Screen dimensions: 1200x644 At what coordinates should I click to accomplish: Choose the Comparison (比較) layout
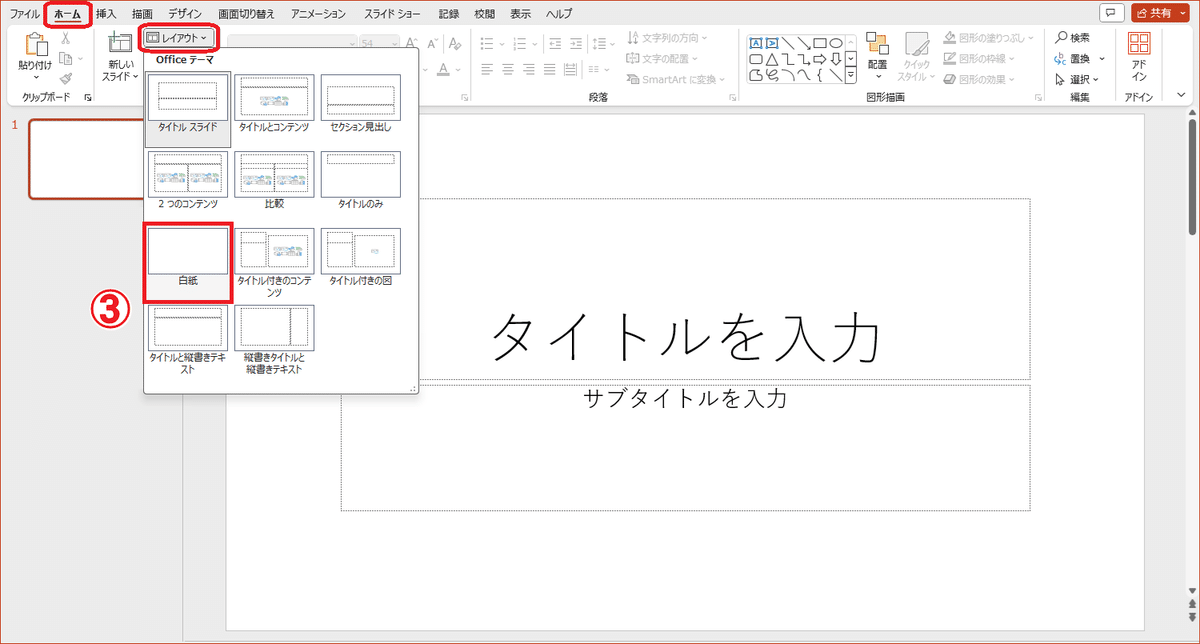click(274, 180)
